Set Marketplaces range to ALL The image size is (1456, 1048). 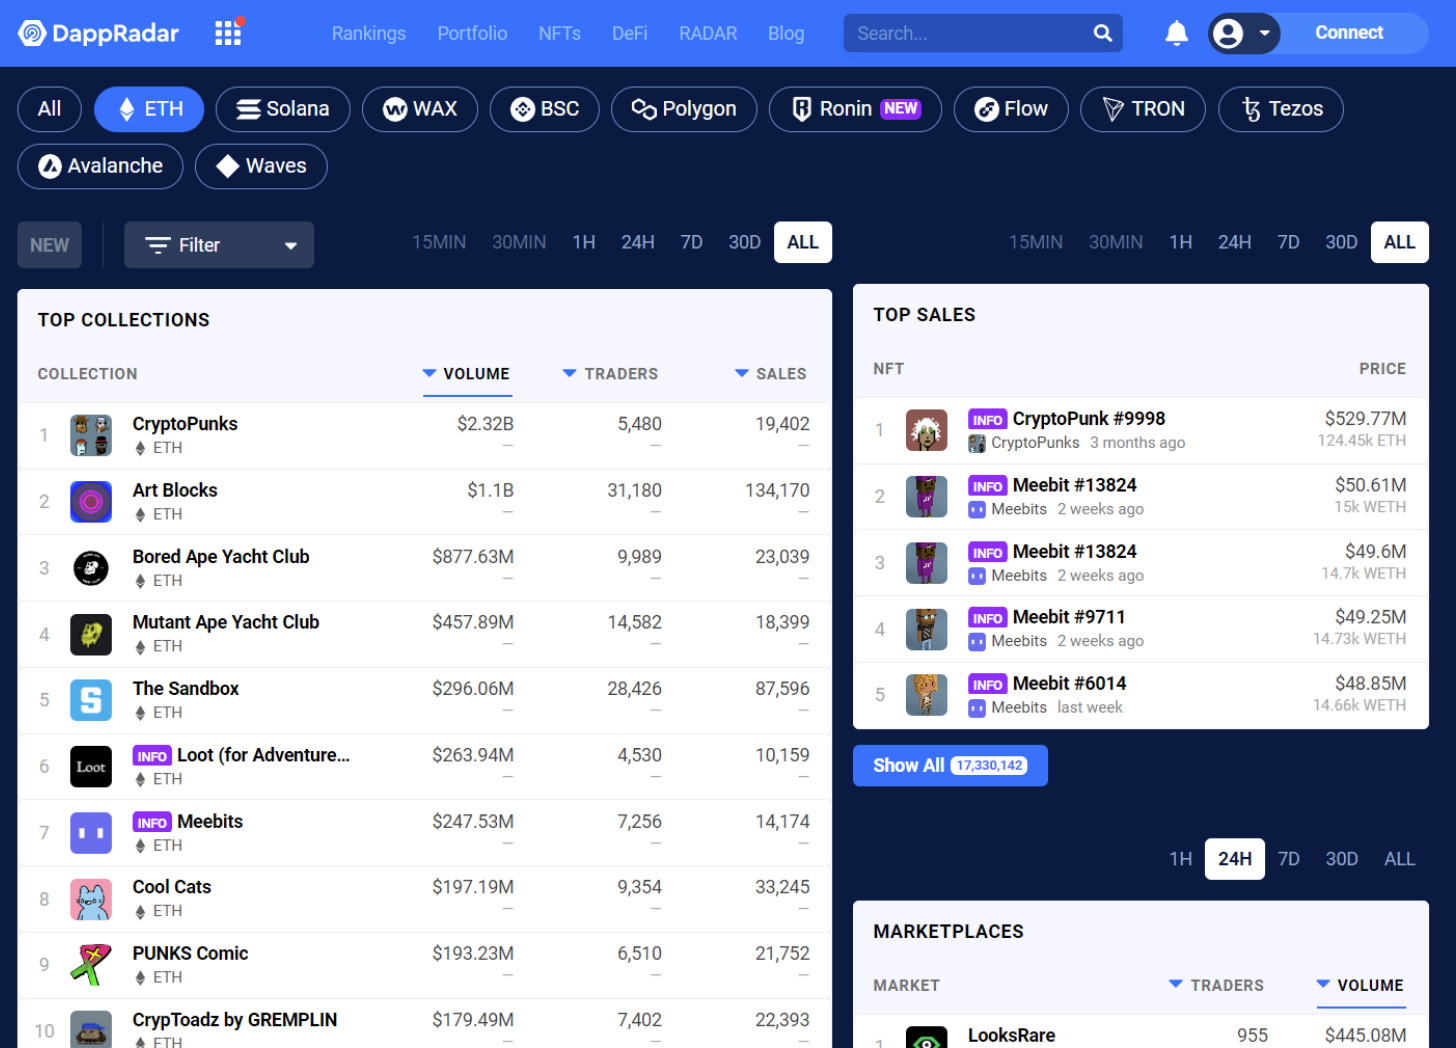(1399, 859)
